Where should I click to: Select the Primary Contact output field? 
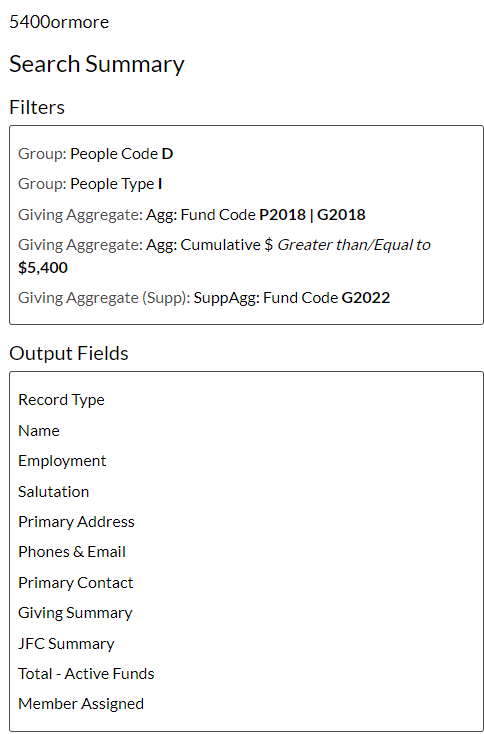(76, 583)
